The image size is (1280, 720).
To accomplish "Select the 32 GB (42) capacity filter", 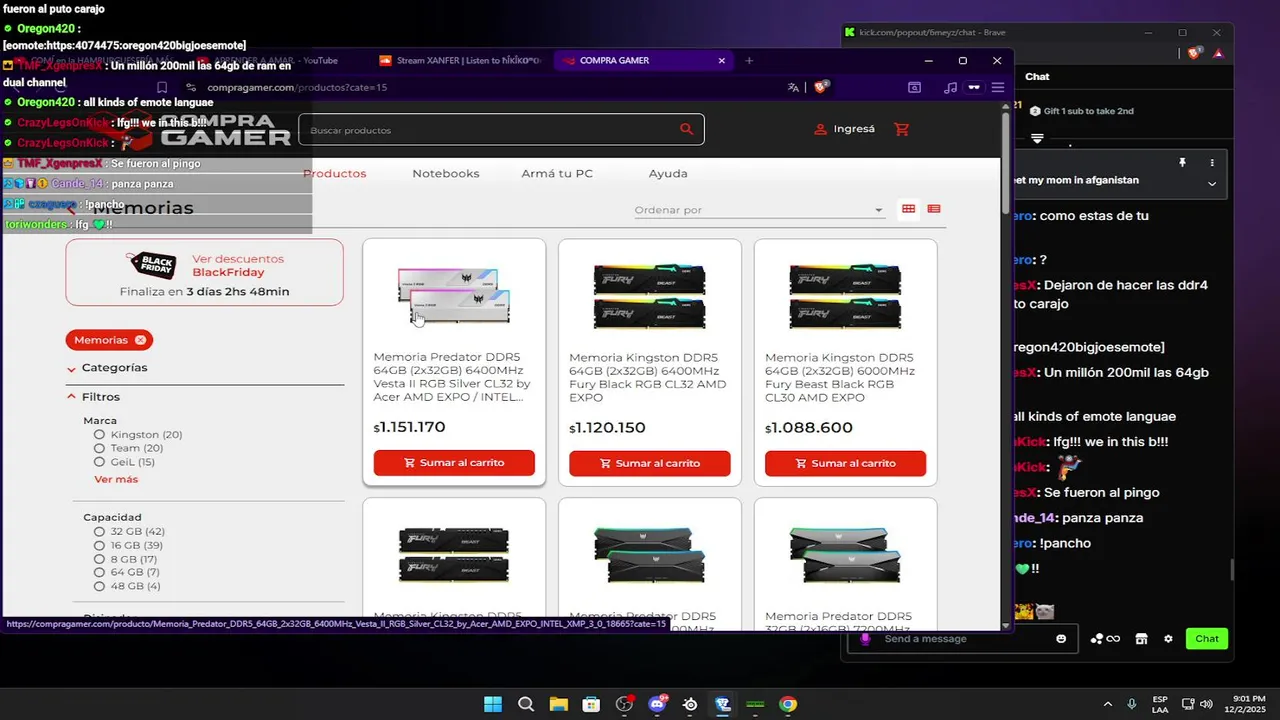I will [129, 531].
